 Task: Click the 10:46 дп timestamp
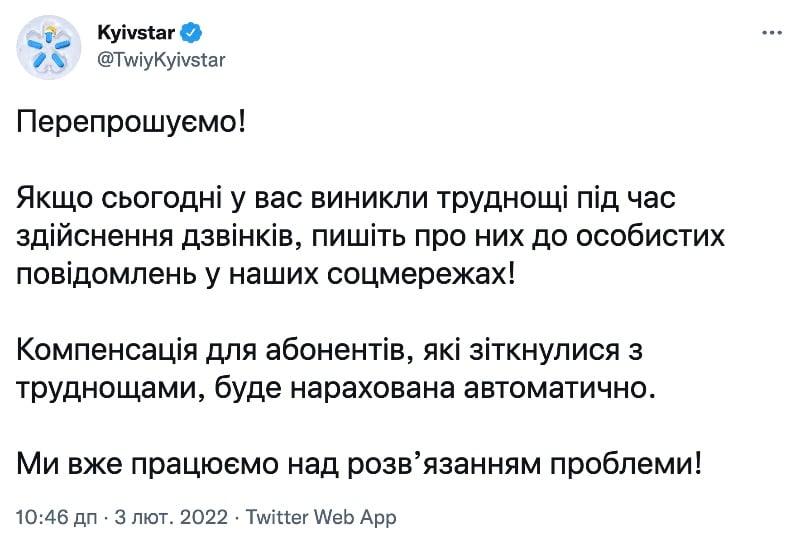pos(57,517)
